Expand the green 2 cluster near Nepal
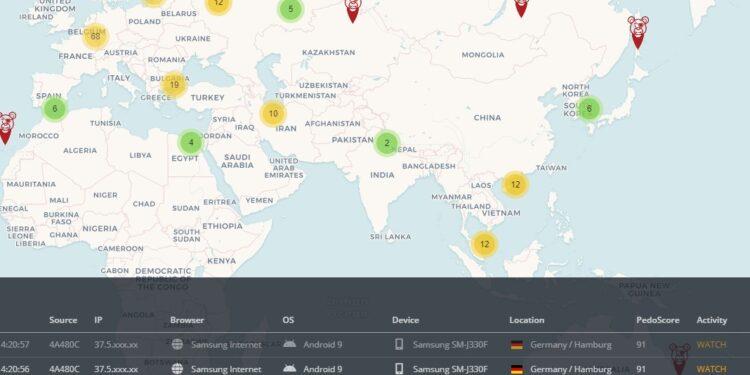The width and height of the screenshot is (750, 375). [387, 143]
